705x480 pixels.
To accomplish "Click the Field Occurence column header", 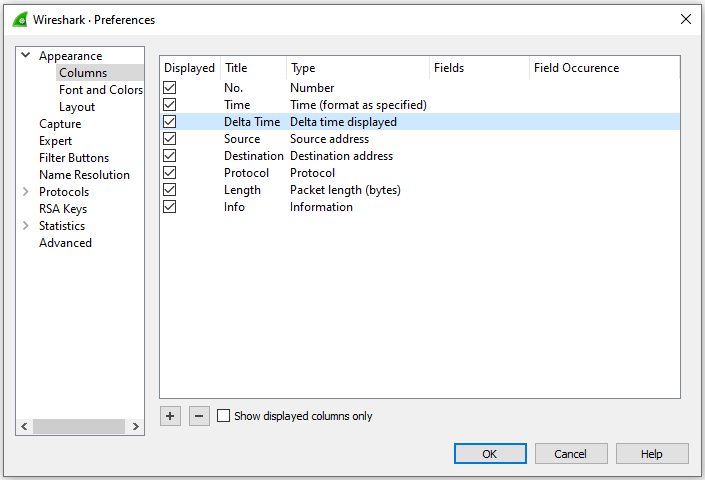I will (x=604, y=68).
